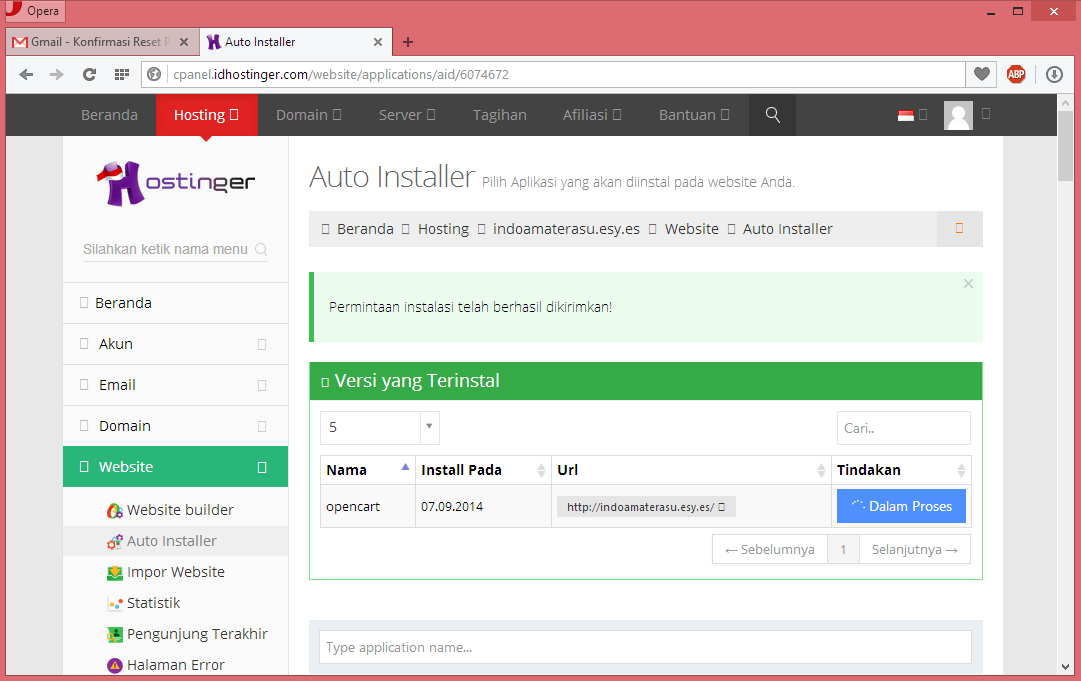
Task: Click the orange breadcrumb bar icon
Action: point(959,229)
